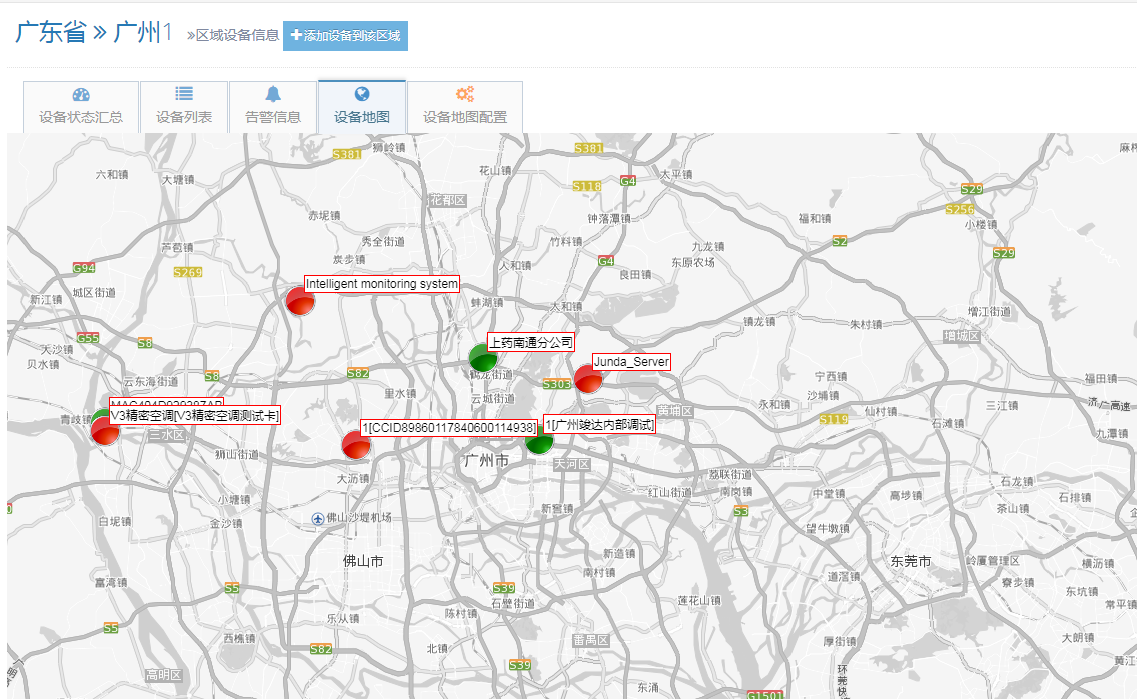This screenshot has height=699, width=1137.
Task: Select the red V3精密空调 device marker
Action: [x=105, y=431]
